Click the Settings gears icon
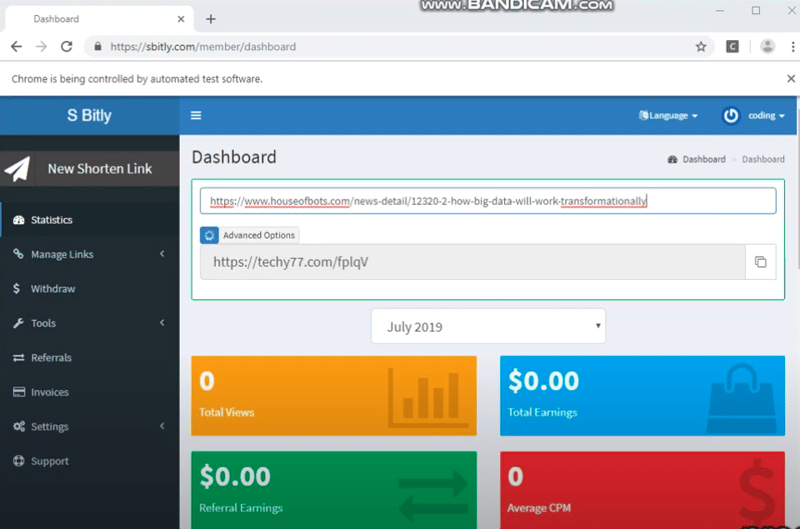This screenshot has height=529, width=800. [19, 426]
